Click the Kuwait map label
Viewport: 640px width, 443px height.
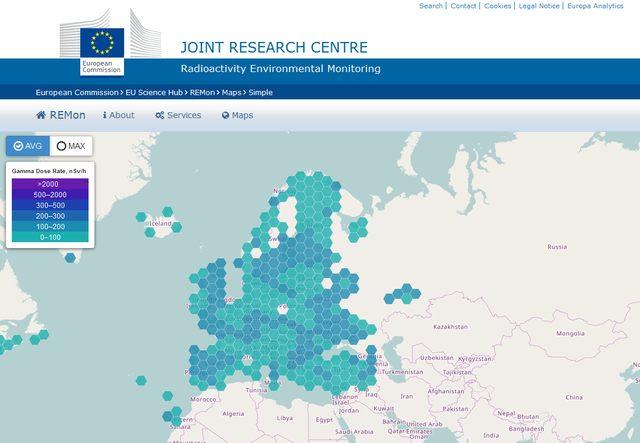point(384,408)
